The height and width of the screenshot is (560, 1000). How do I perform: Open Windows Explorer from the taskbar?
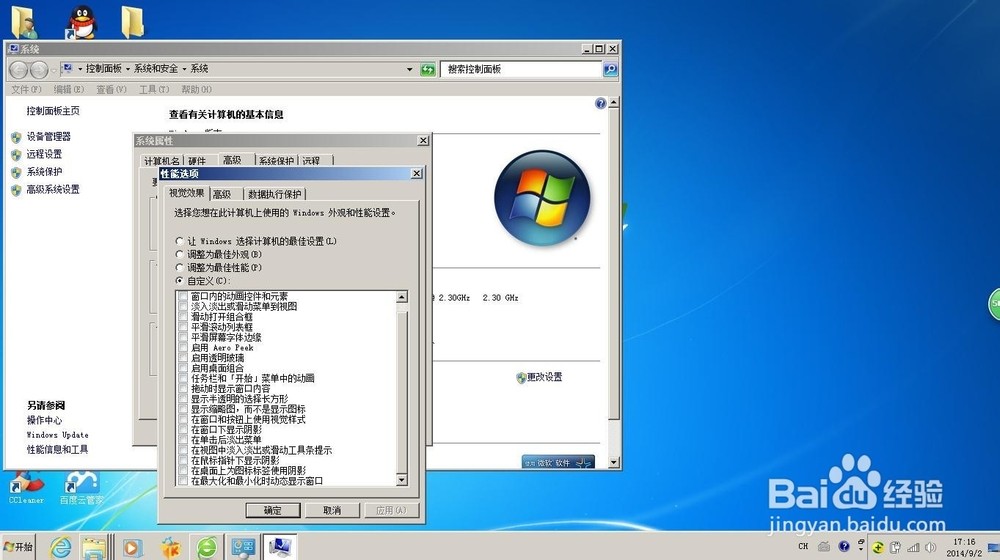point(94,547)
